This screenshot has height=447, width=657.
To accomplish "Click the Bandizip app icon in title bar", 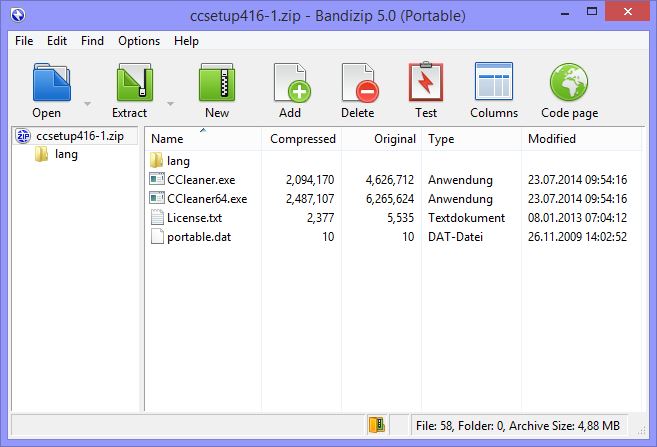I will pyautogui.click(x=18, y=16).
